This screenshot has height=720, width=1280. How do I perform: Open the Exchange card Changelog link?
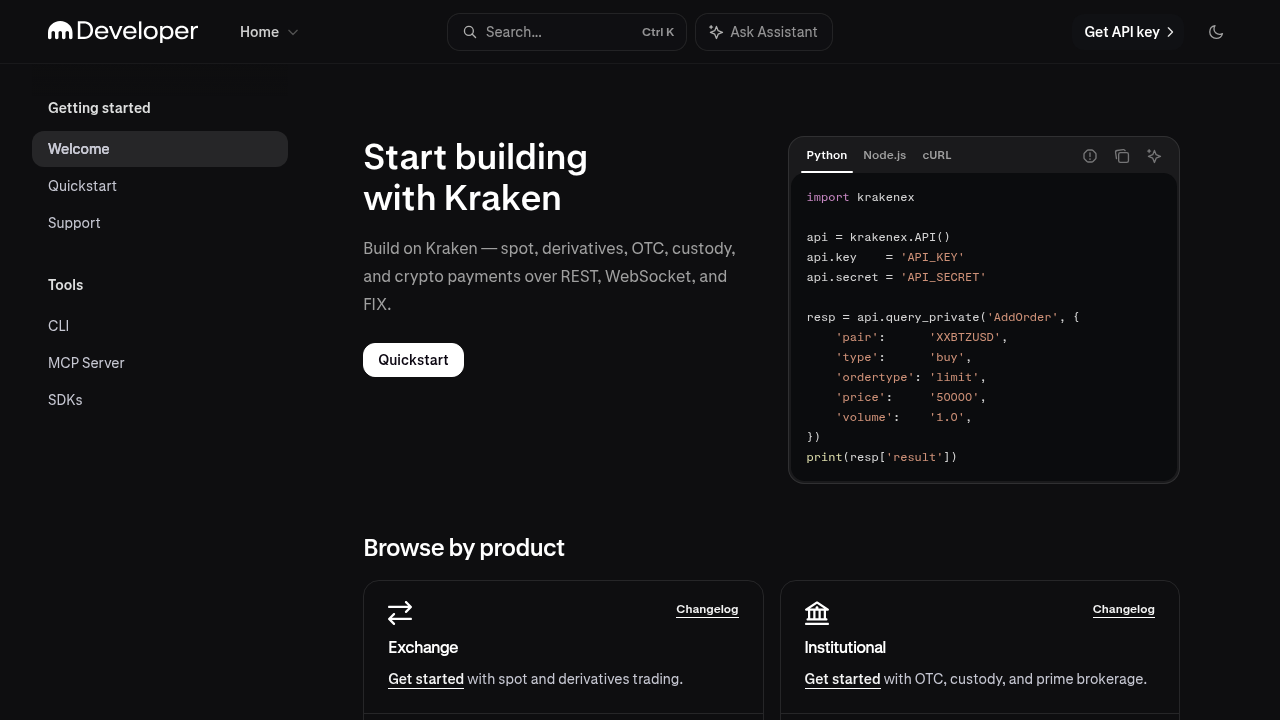point(707,609)
